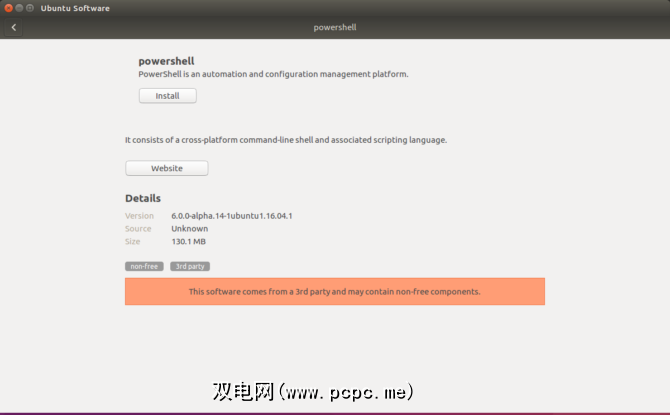Click the non-free tag badge
This screenshot has width=670, height=415.
[144, 266]
